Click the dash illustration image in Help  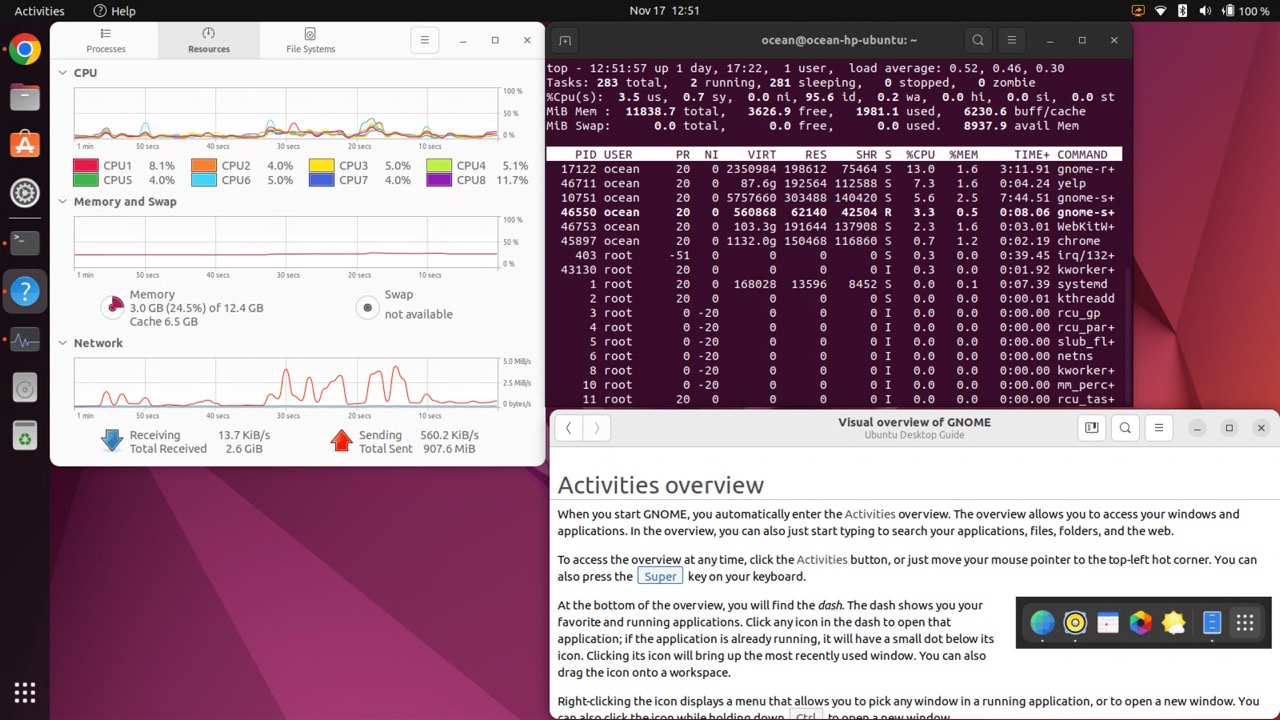(x=1143, y=623)
